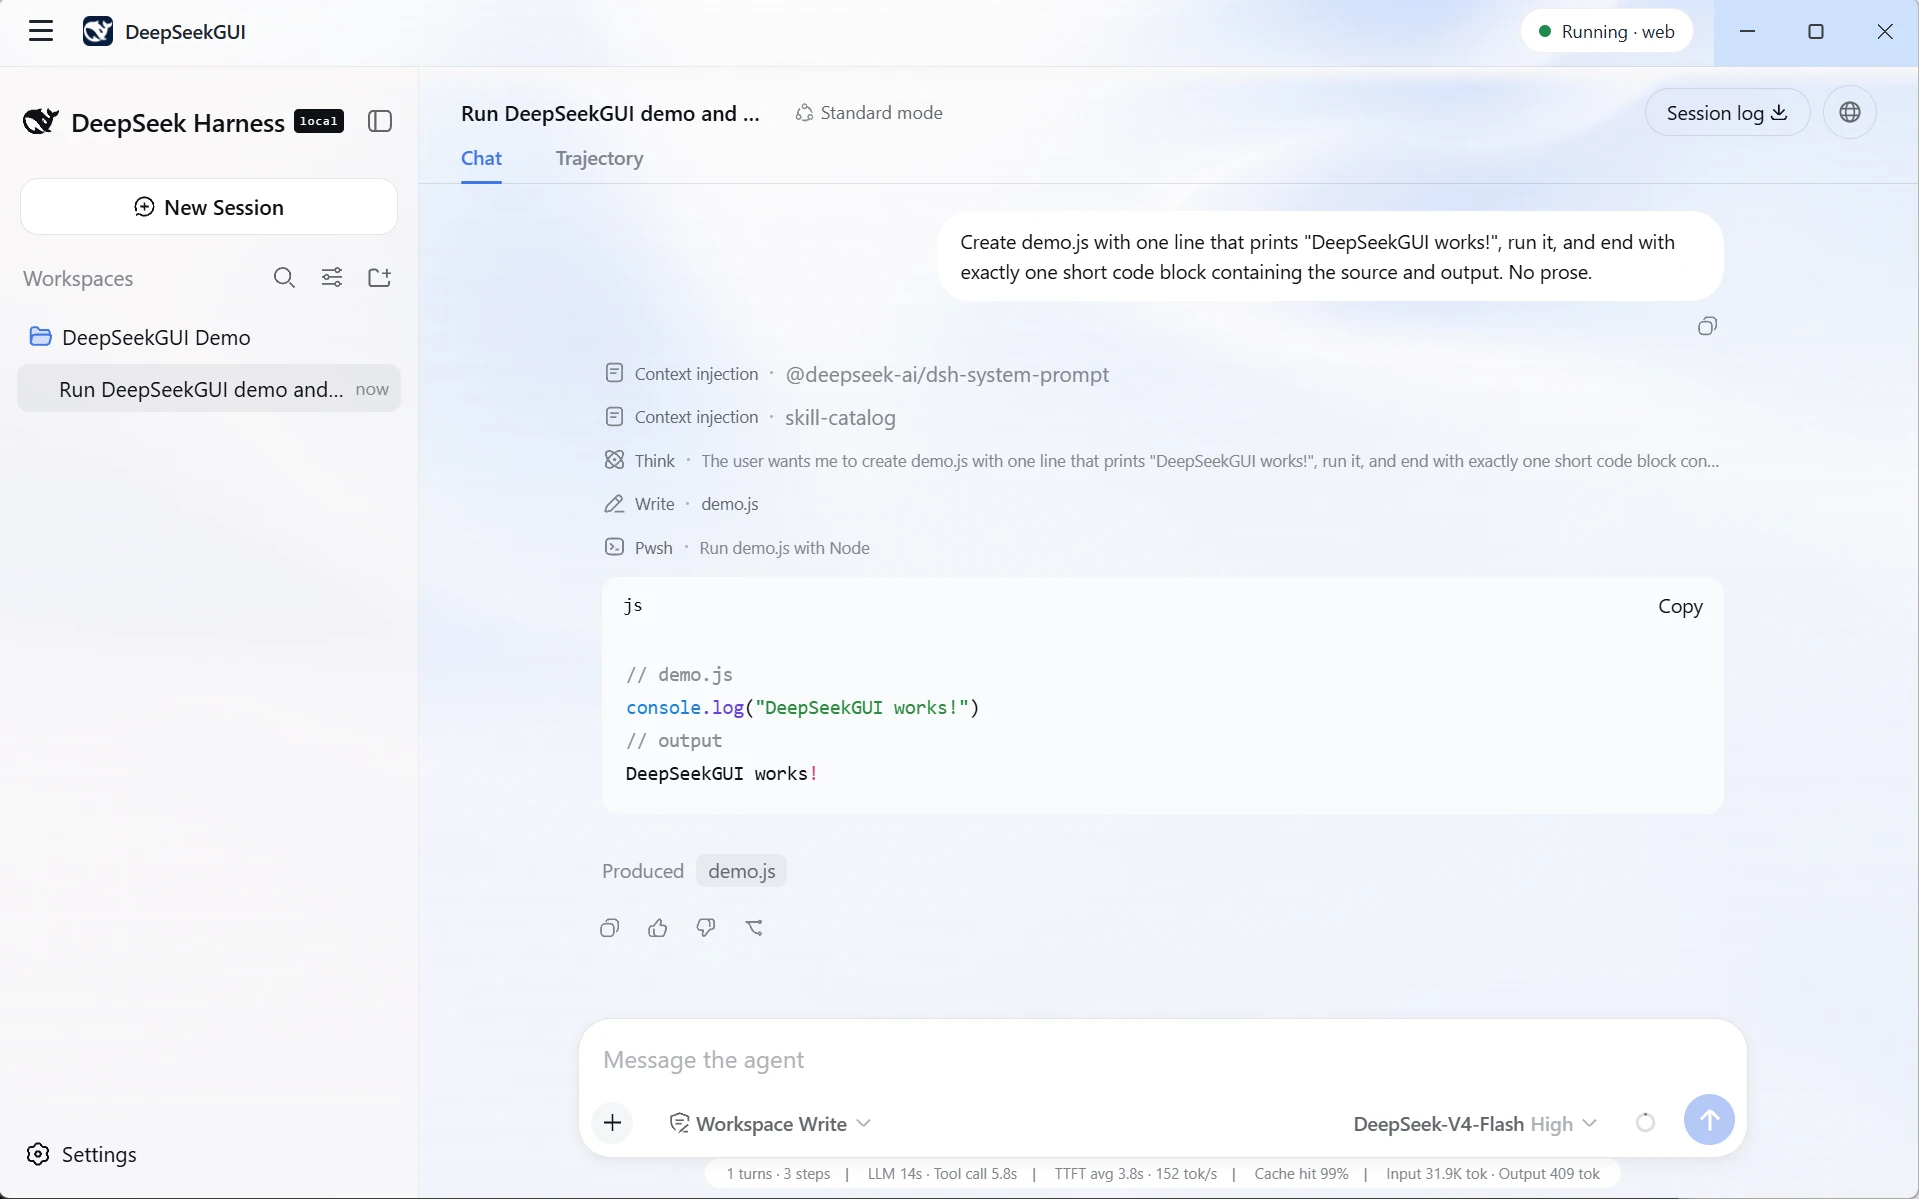Click the 'Input 31.9K tok' status entry
The image size is (1919, 1199).
coord(1437,1174)
